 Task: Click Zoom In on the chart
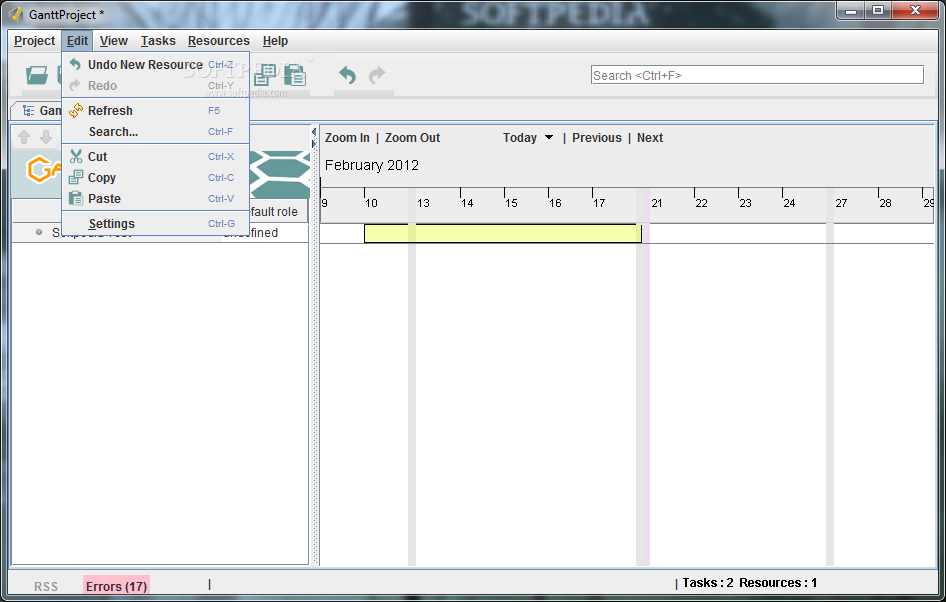(347, 138)
